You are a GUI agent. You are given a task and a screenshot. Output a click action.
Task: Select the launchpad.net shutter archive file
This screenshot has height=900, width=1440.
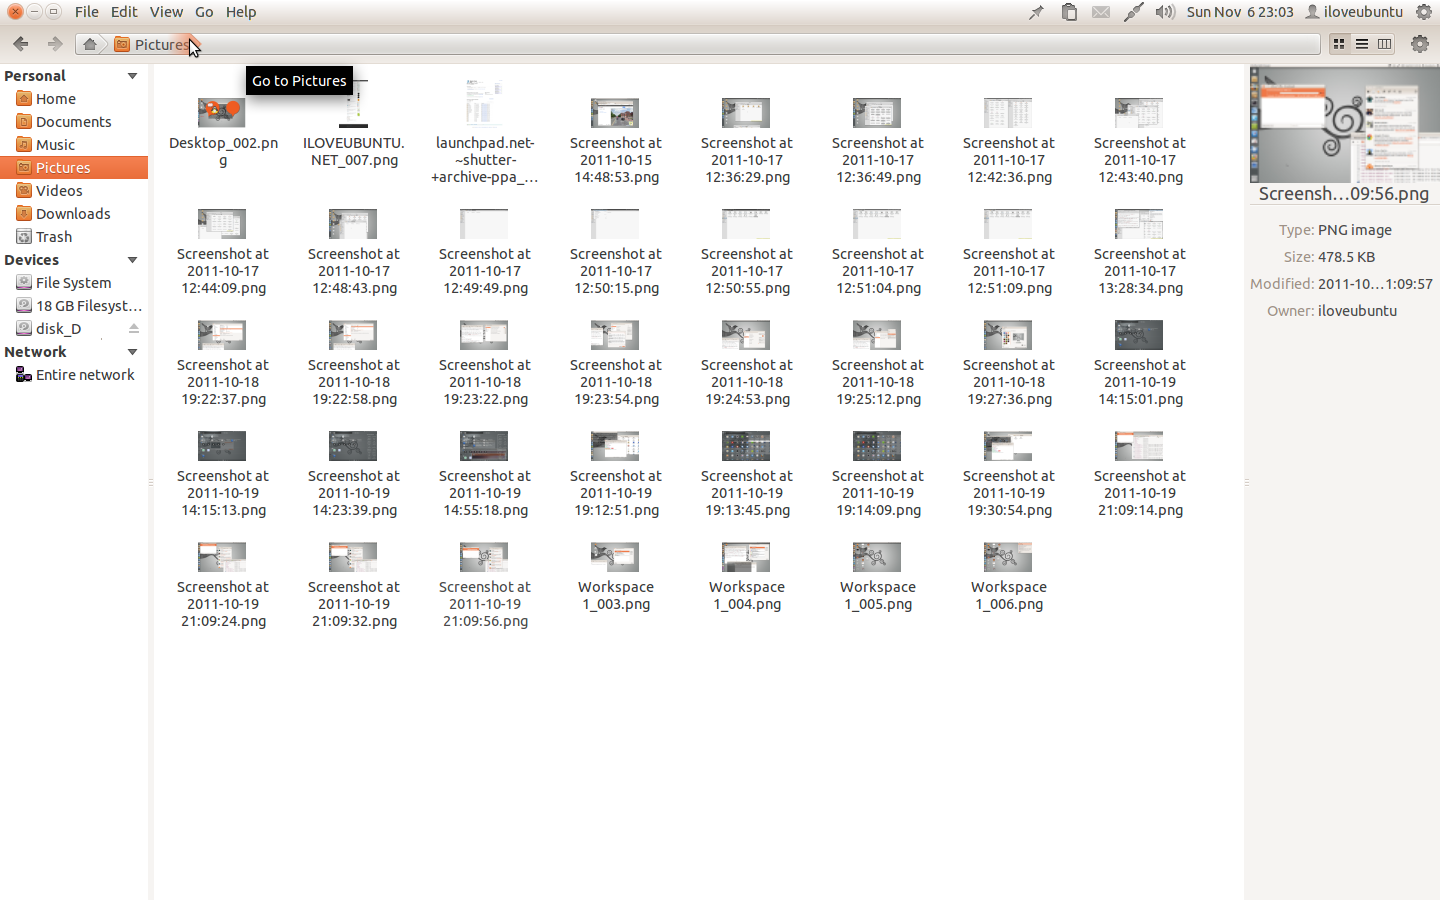[485, 132]
